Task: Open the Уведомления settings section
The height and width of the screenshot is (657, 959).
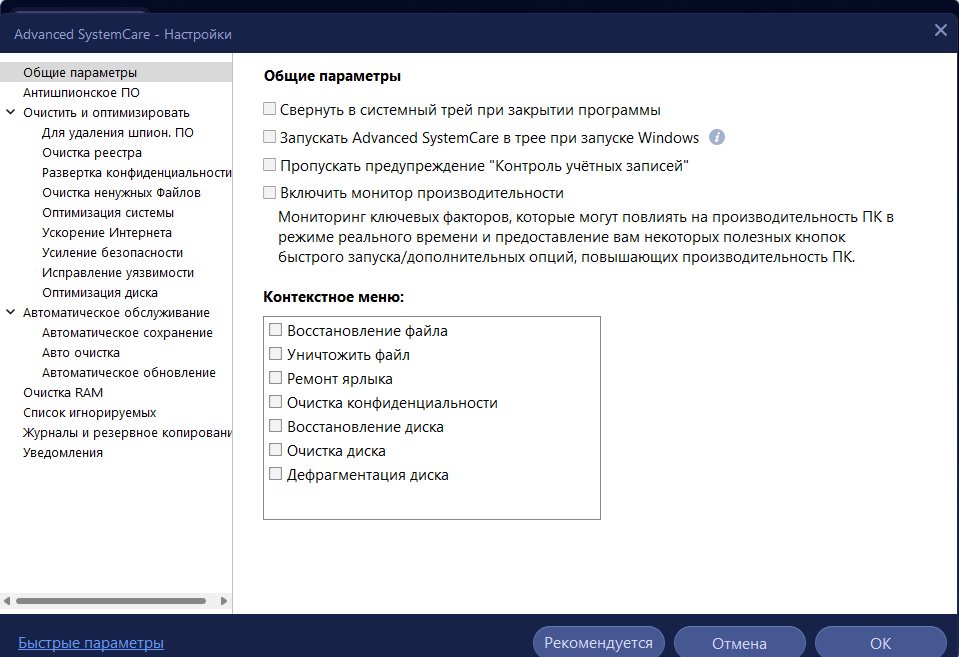Action: (63, 453)
